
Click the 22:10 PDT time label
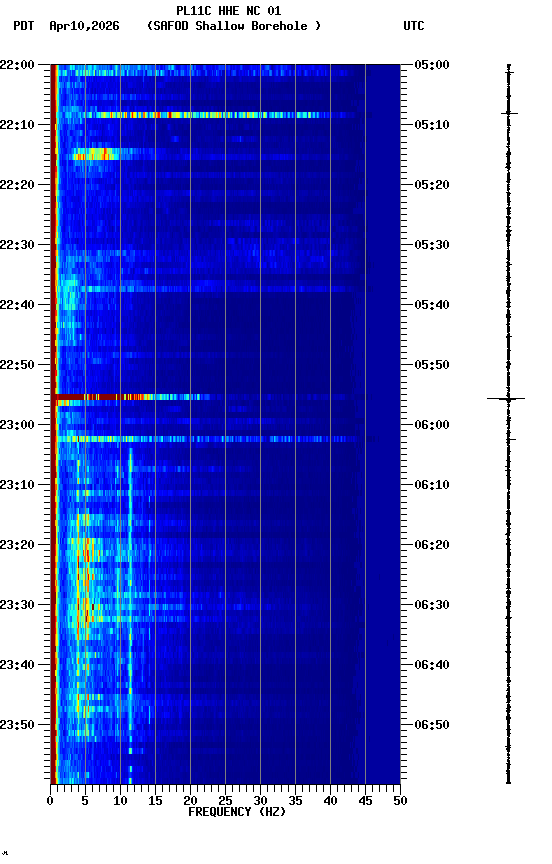point(18,125)
